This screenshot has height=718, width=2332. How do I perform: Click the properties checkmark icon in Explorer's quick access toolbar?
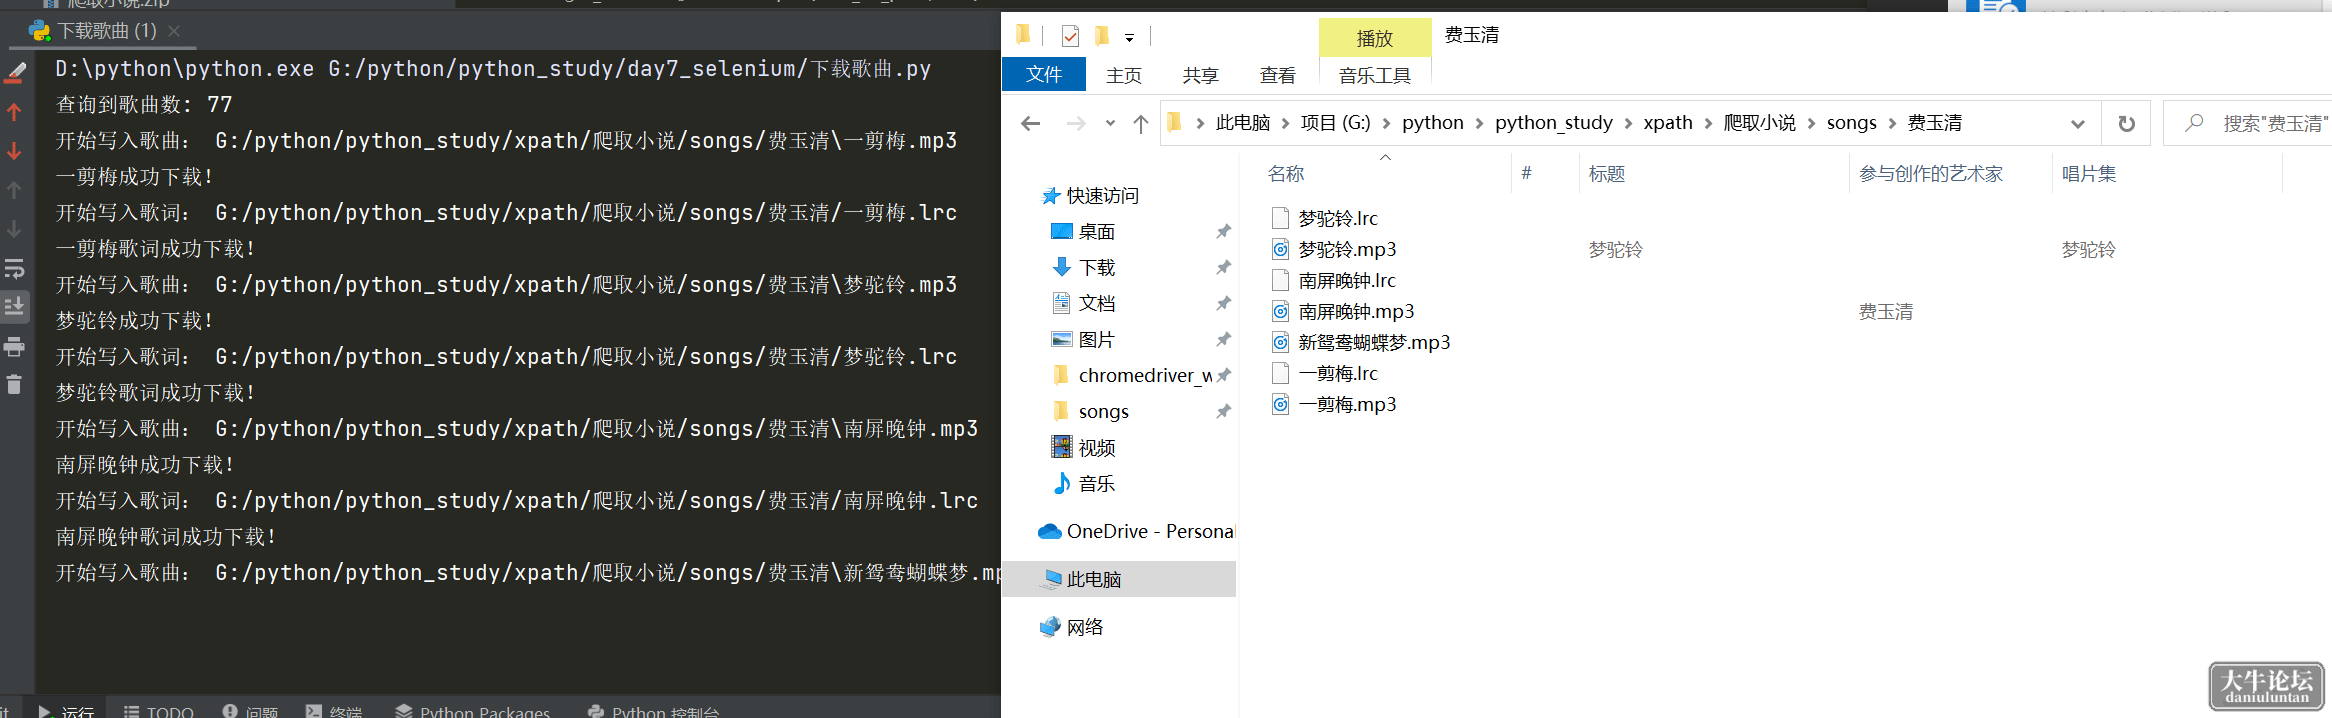tap(1070, 36)
